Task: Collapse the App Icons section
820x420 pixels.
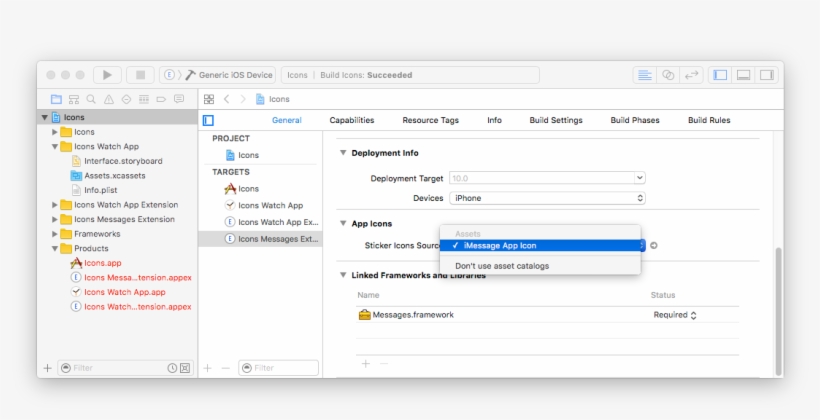Action: coord(343,223)
